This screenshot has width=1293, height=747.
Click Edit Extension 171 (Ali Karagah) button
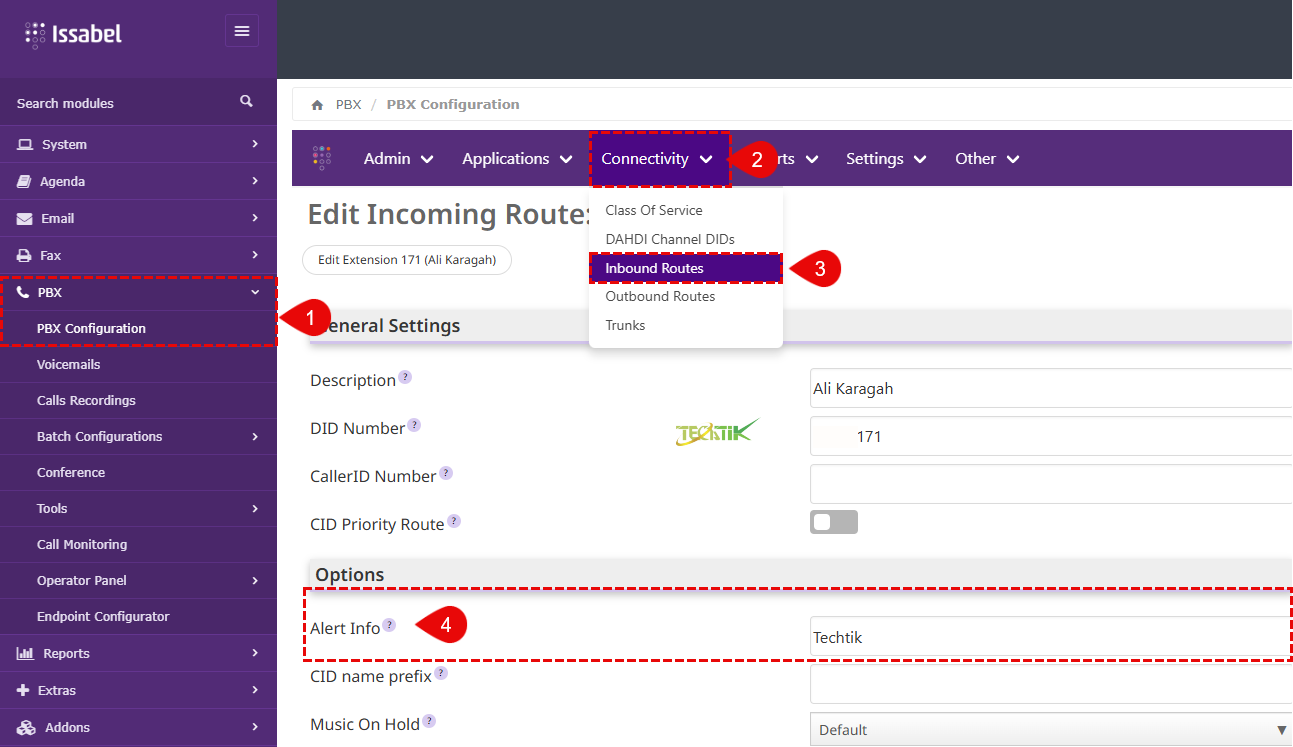point(407,260)
